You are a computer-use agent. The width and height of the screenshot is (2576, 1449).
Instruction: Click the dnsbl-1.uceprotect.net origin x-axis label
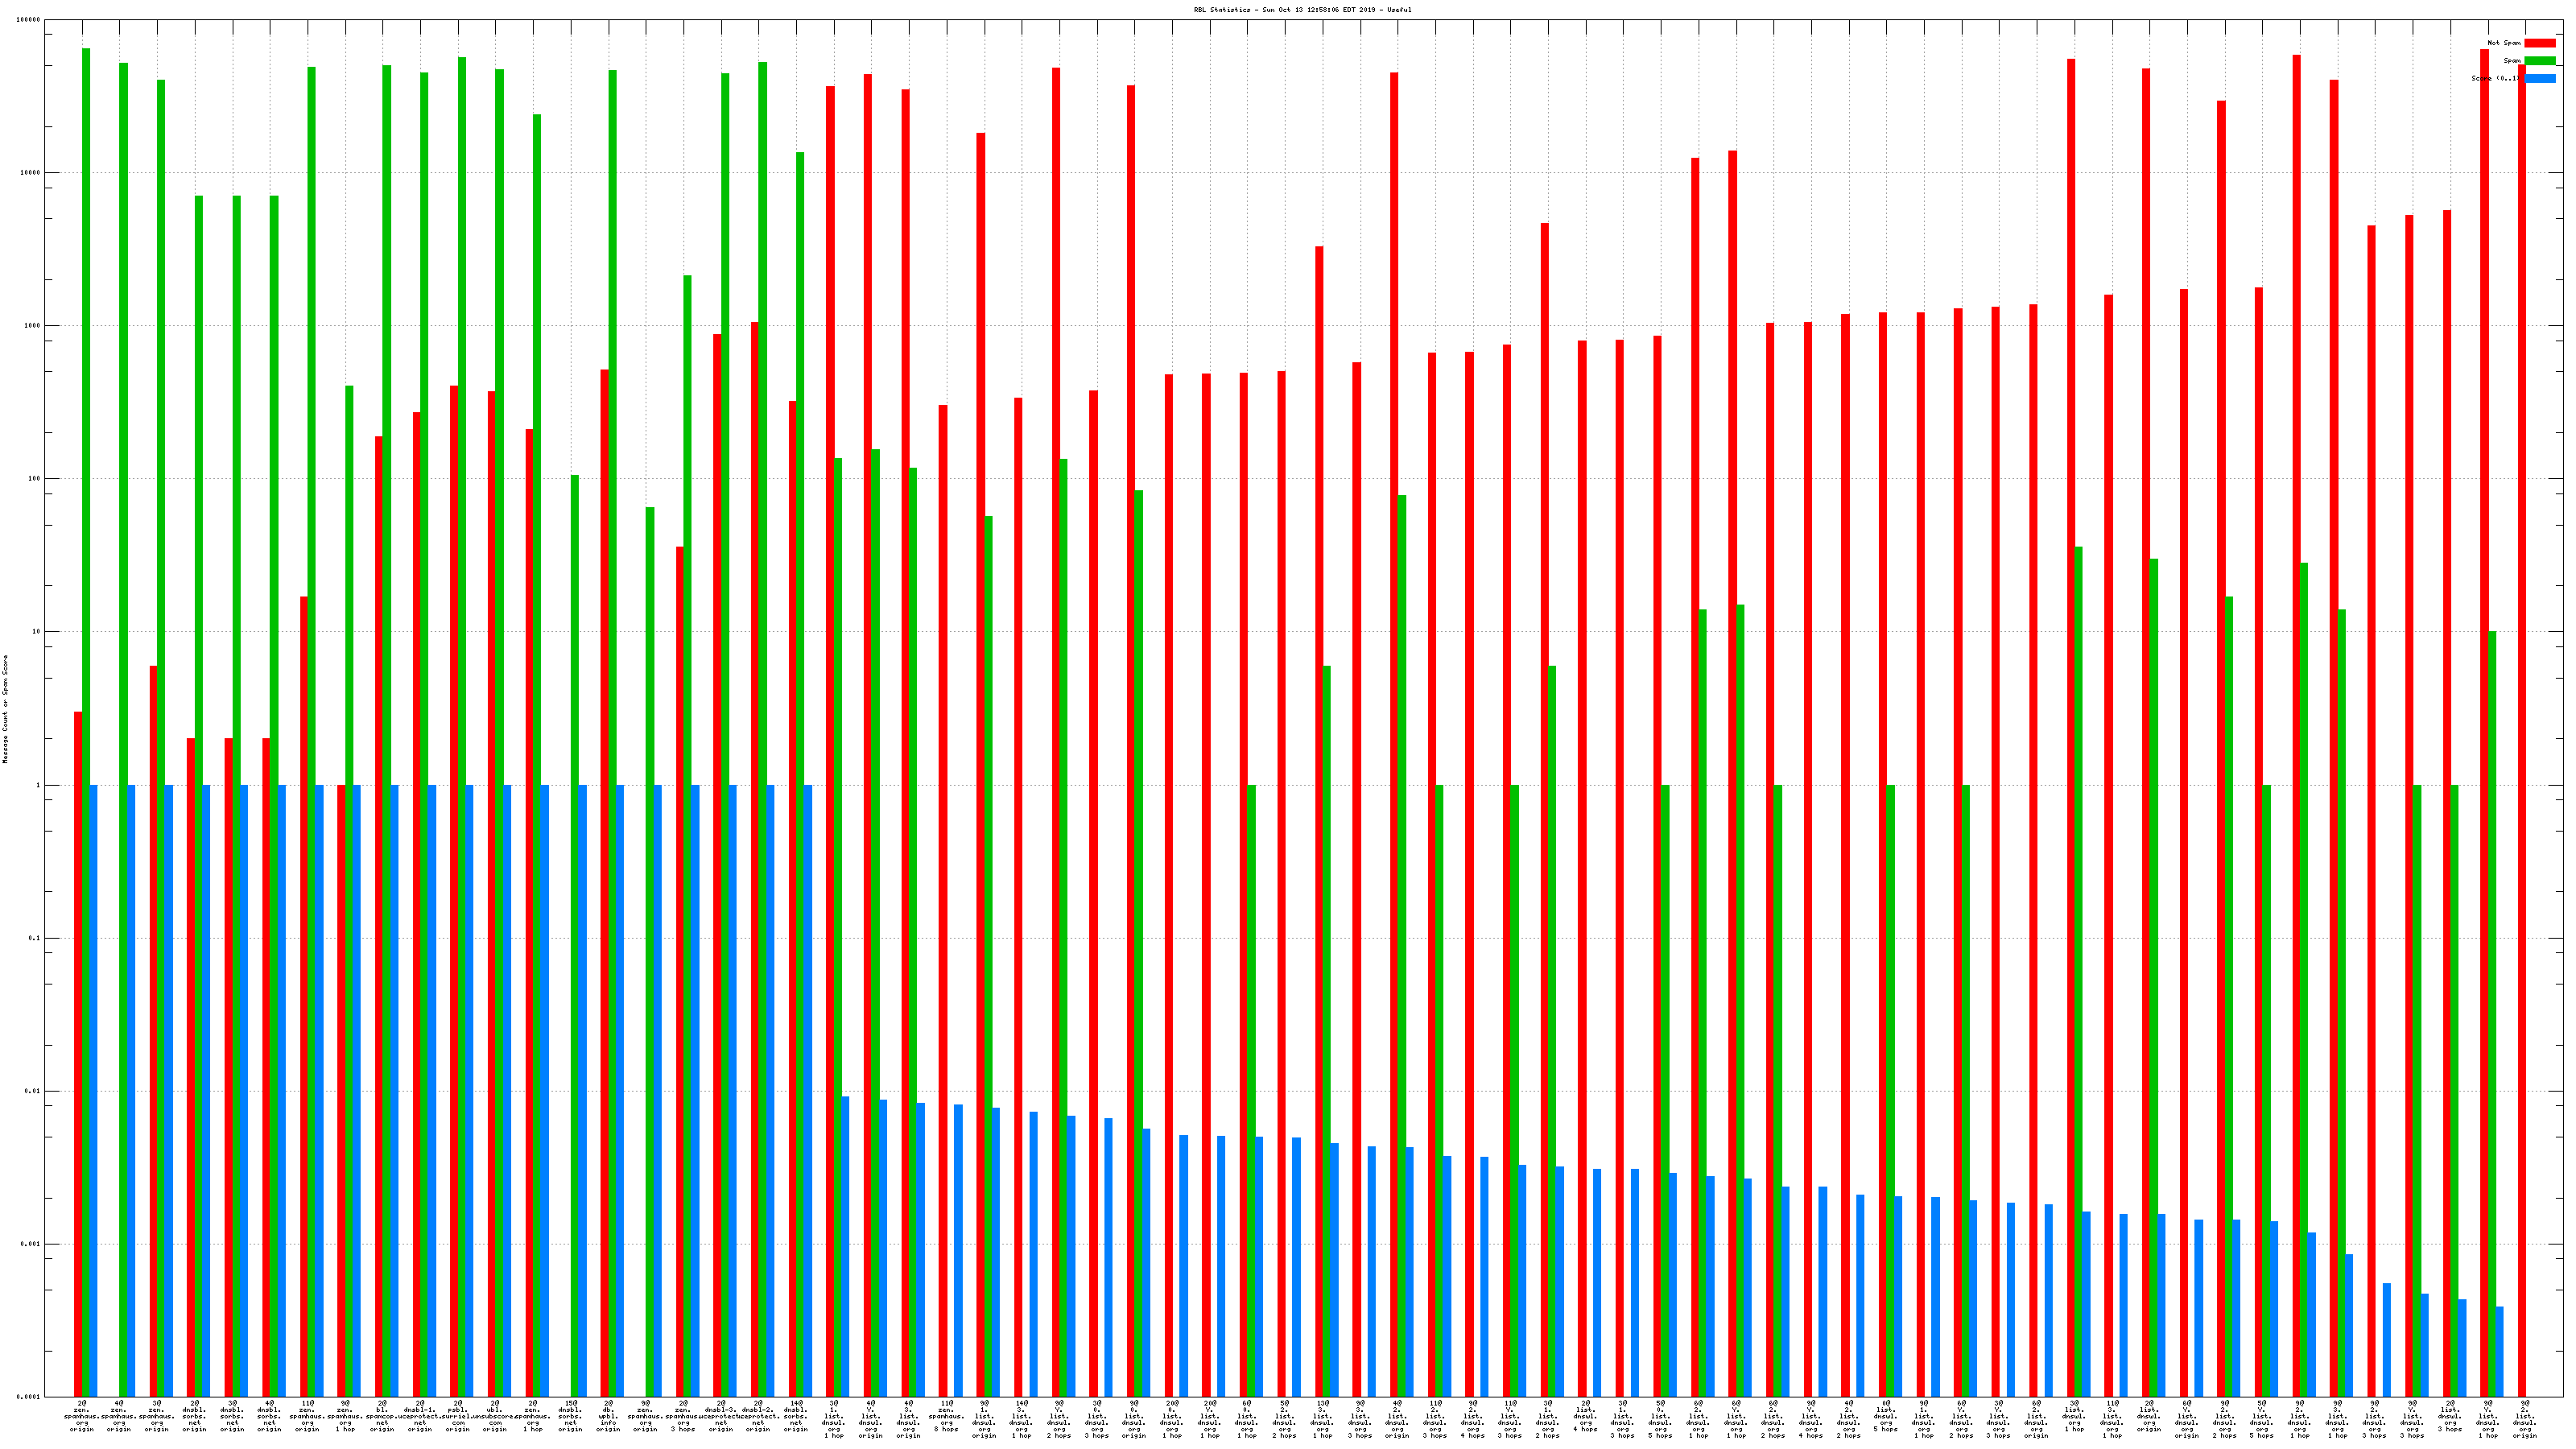coord(420,1416)
